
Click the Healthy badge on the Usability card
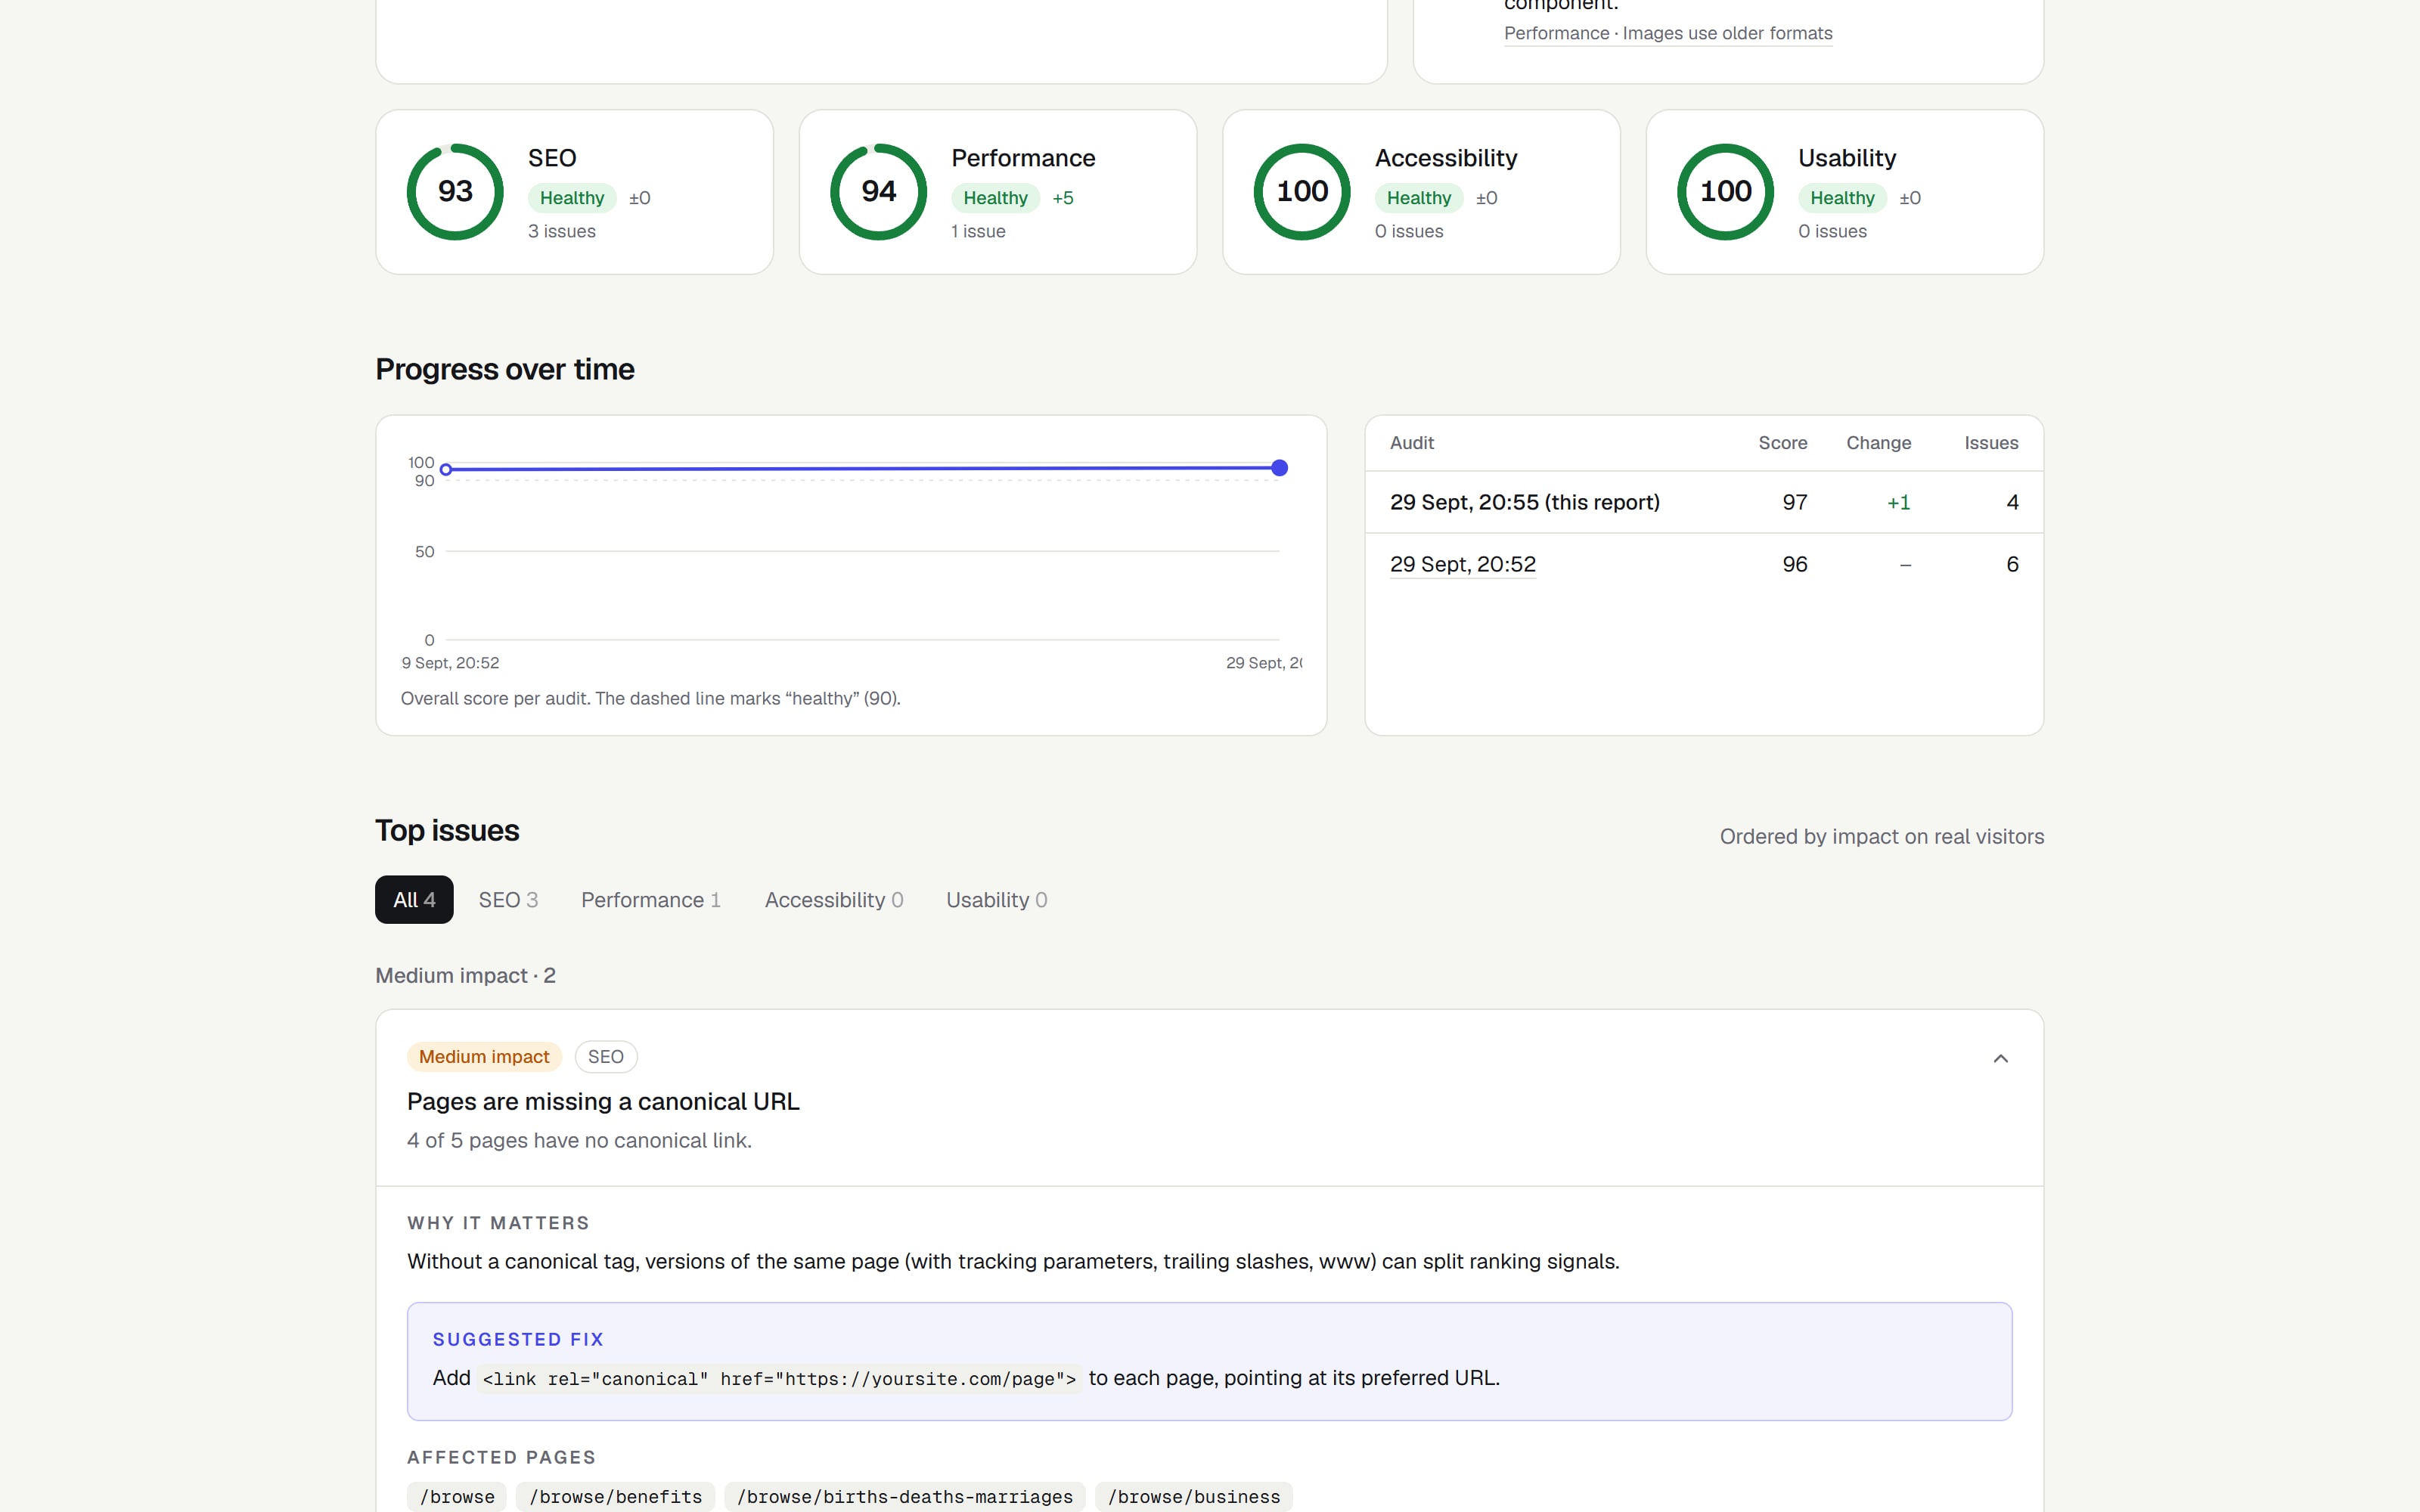[x=1842, y=198]
